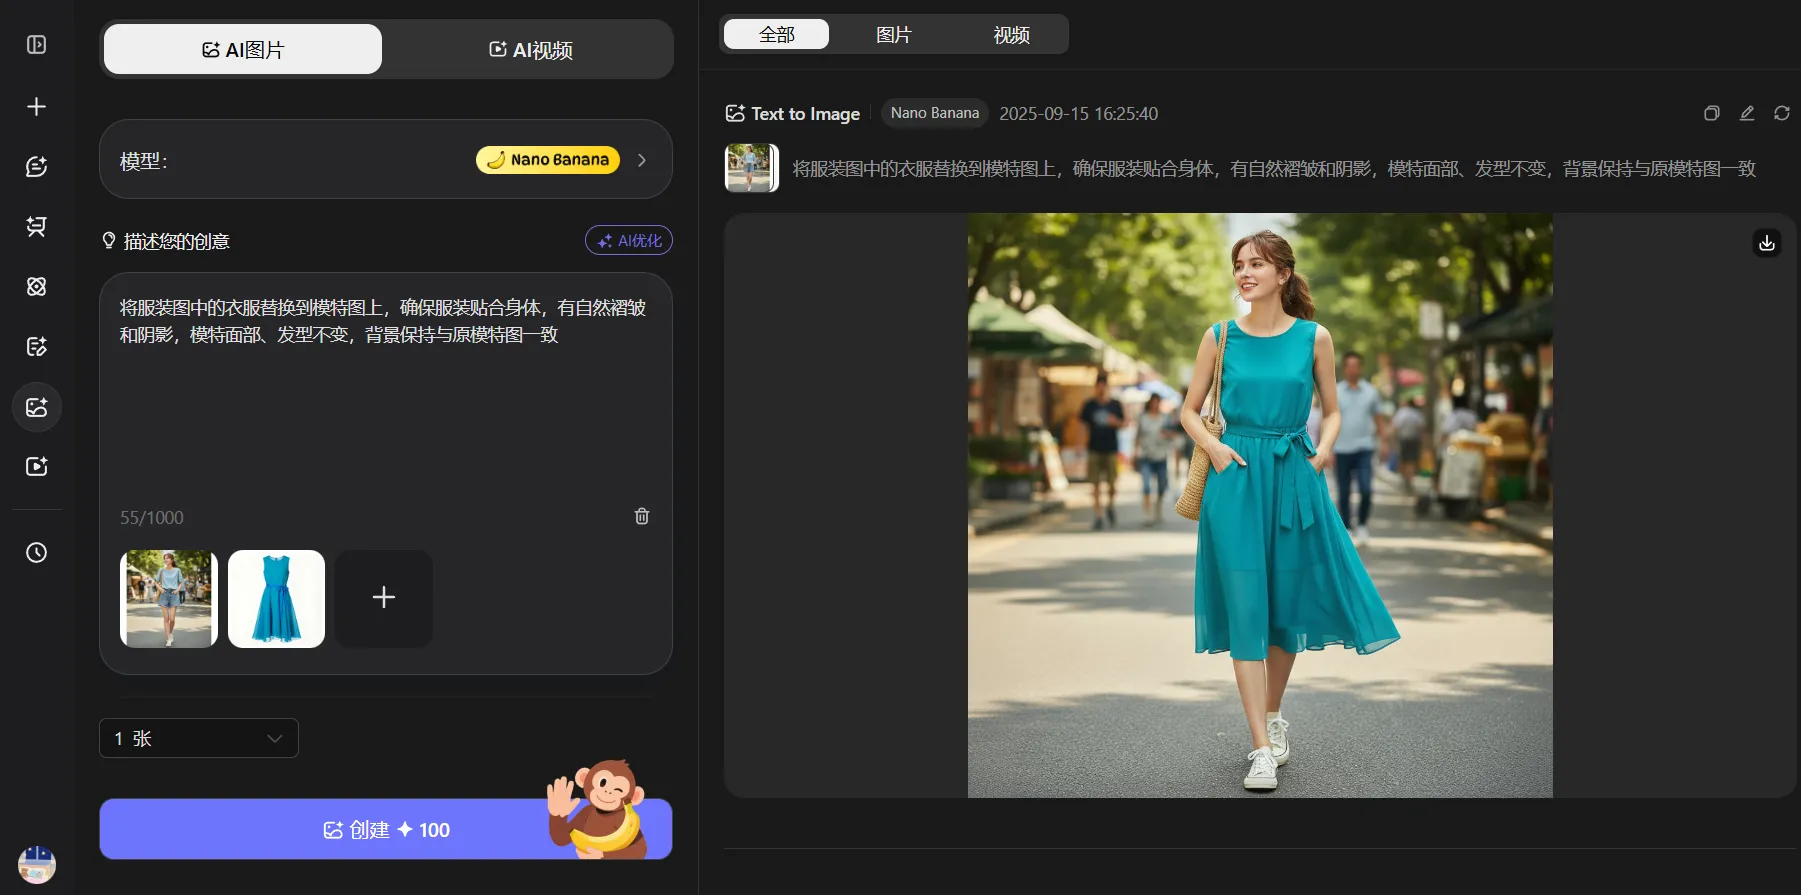Expand the 1 张 image count dropdown
The width and height of the screenshot is (1801, 895).
pos(199,738)
